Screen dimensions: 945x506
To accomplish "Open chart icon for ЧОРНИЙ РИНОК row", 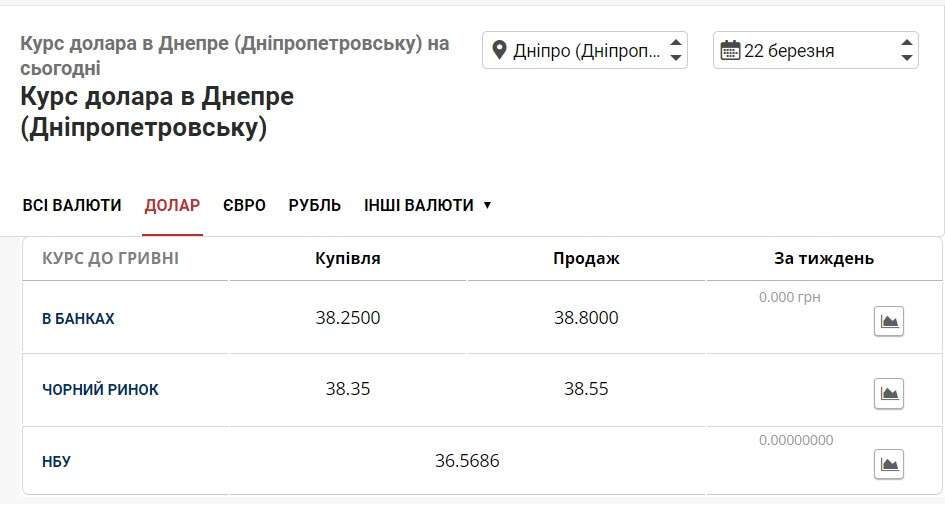I will 888,393.
